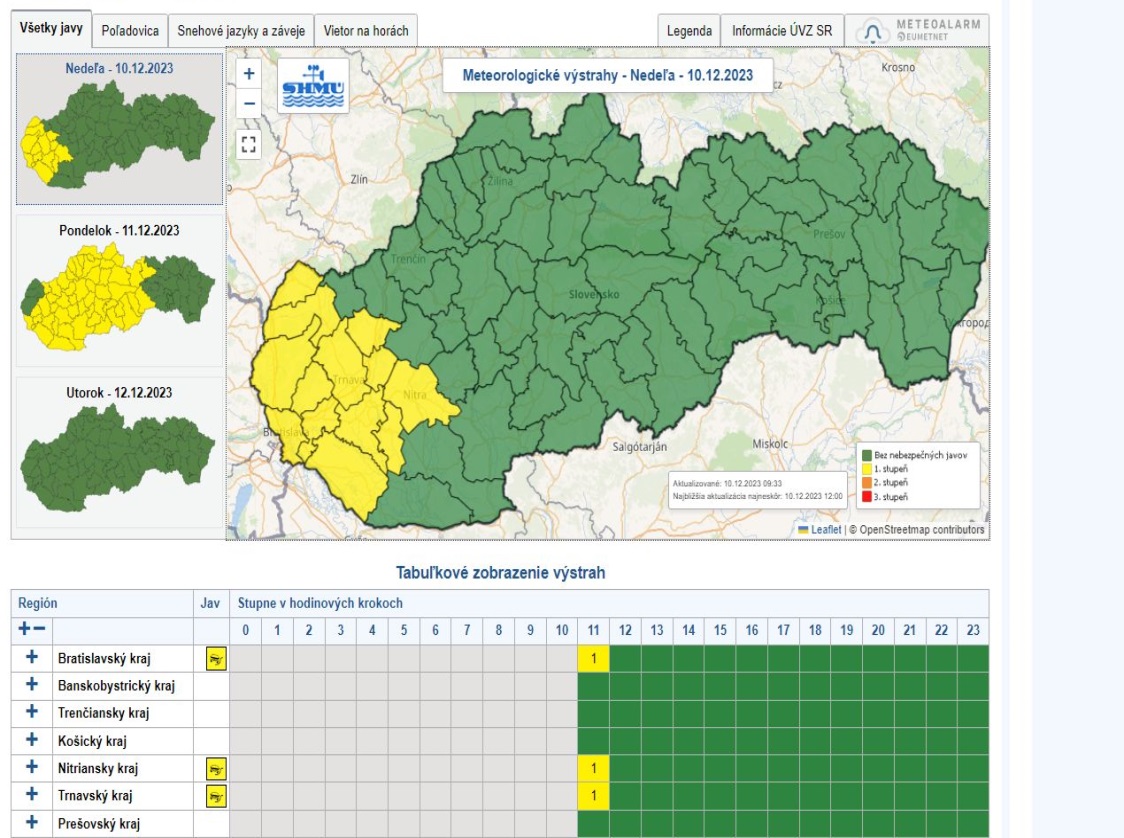The height and width of the screenshot is (838, 1124).
Task: Open the Leaflet attribution link
Action: click(825, 530)
